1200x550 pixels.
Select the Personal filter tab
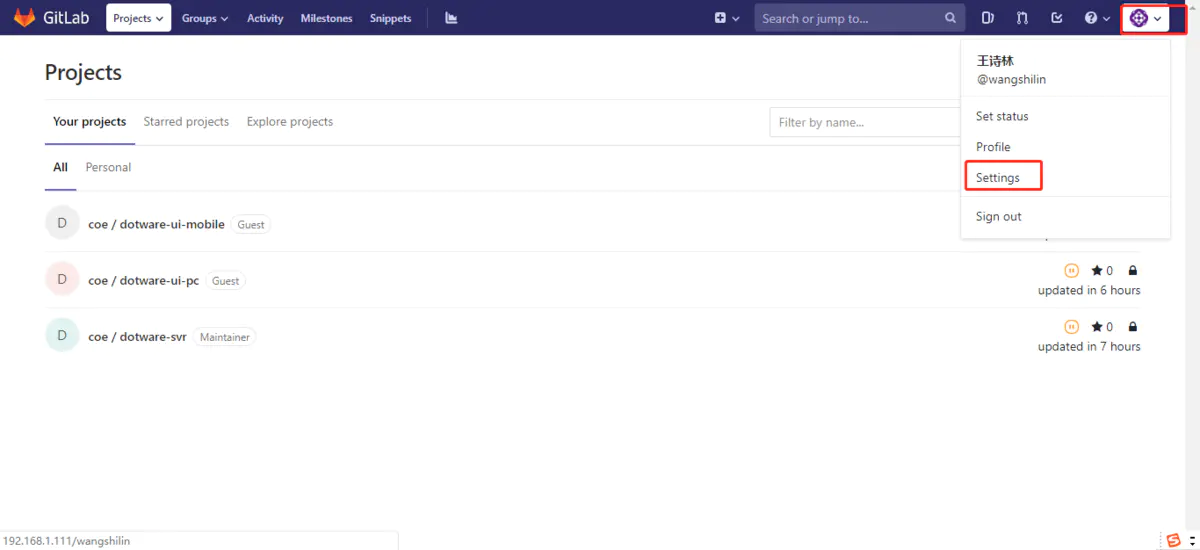[108, 167]
